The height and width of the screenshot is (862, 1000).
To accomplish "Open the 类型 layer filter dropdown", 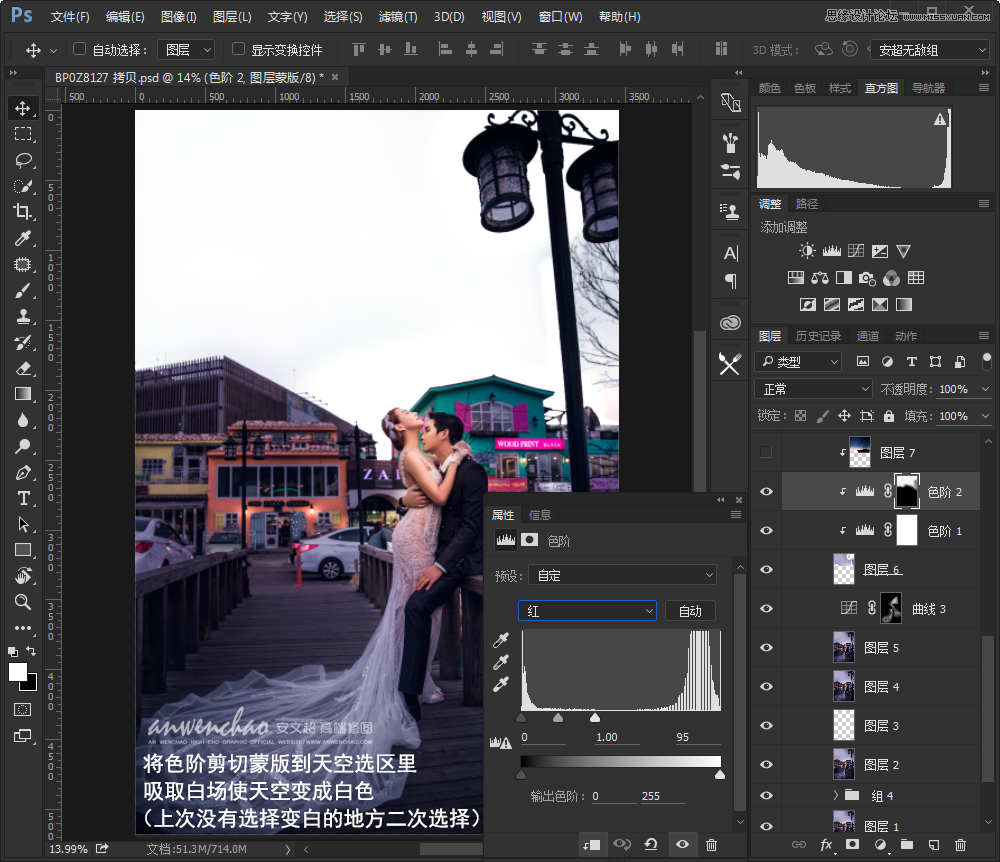I will (x=798, y=362).
